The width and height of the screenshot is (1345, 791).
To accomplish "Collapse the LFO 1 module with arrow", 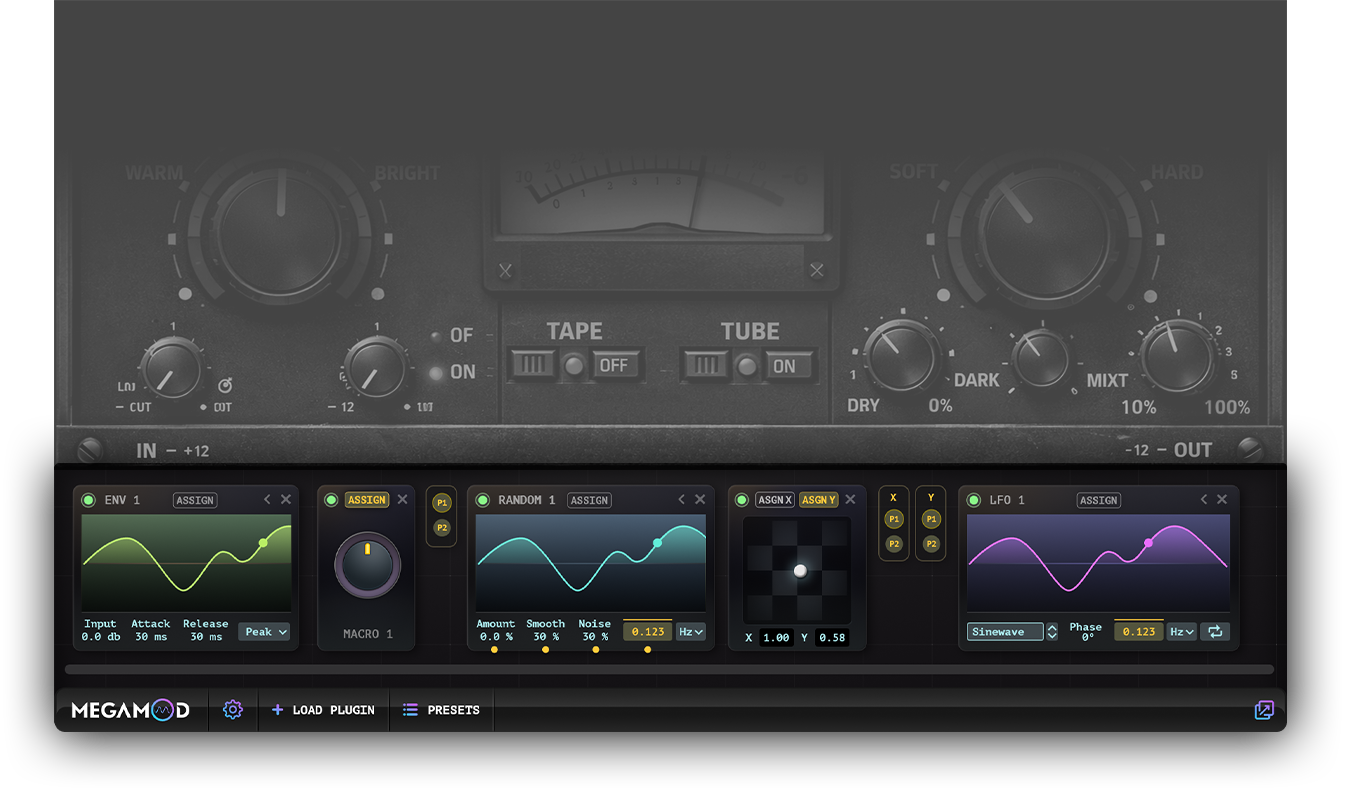I will (x=1204, y=500).
